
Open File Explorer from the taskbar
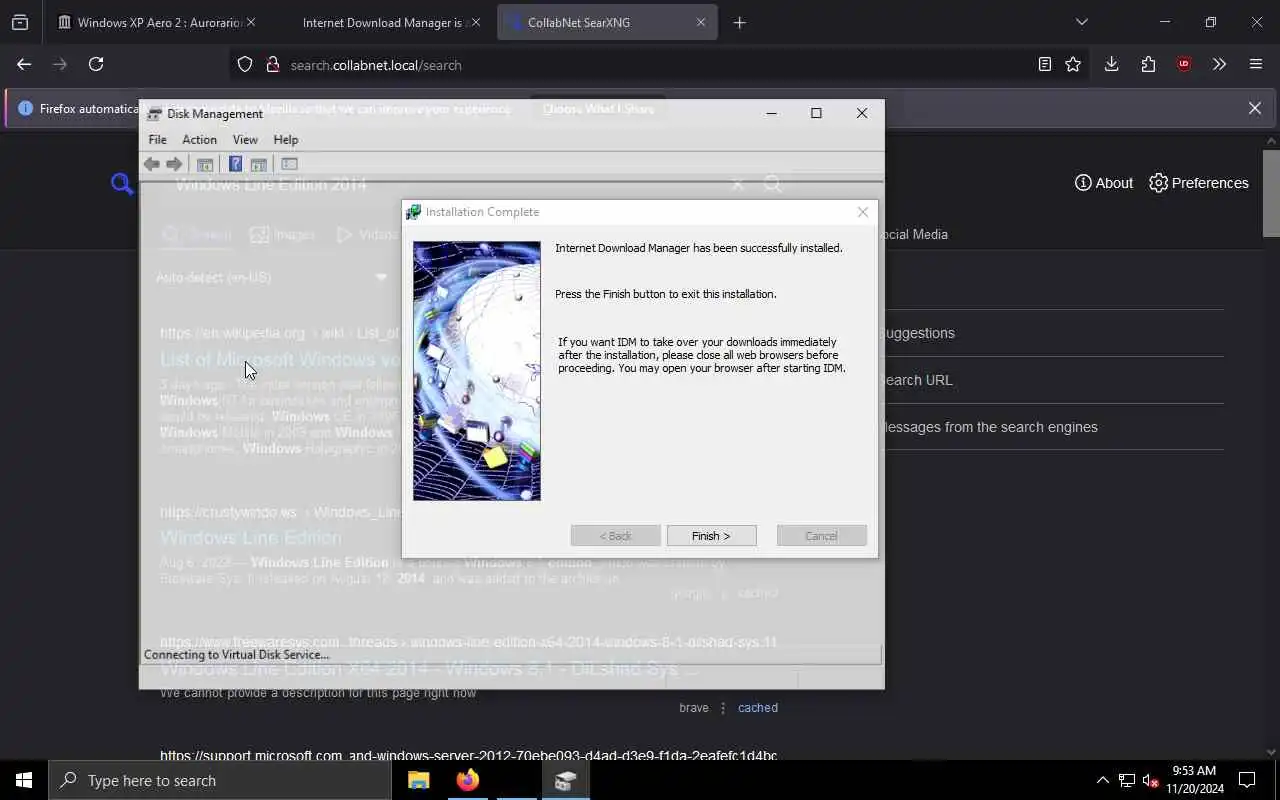[x=418, y=780]
